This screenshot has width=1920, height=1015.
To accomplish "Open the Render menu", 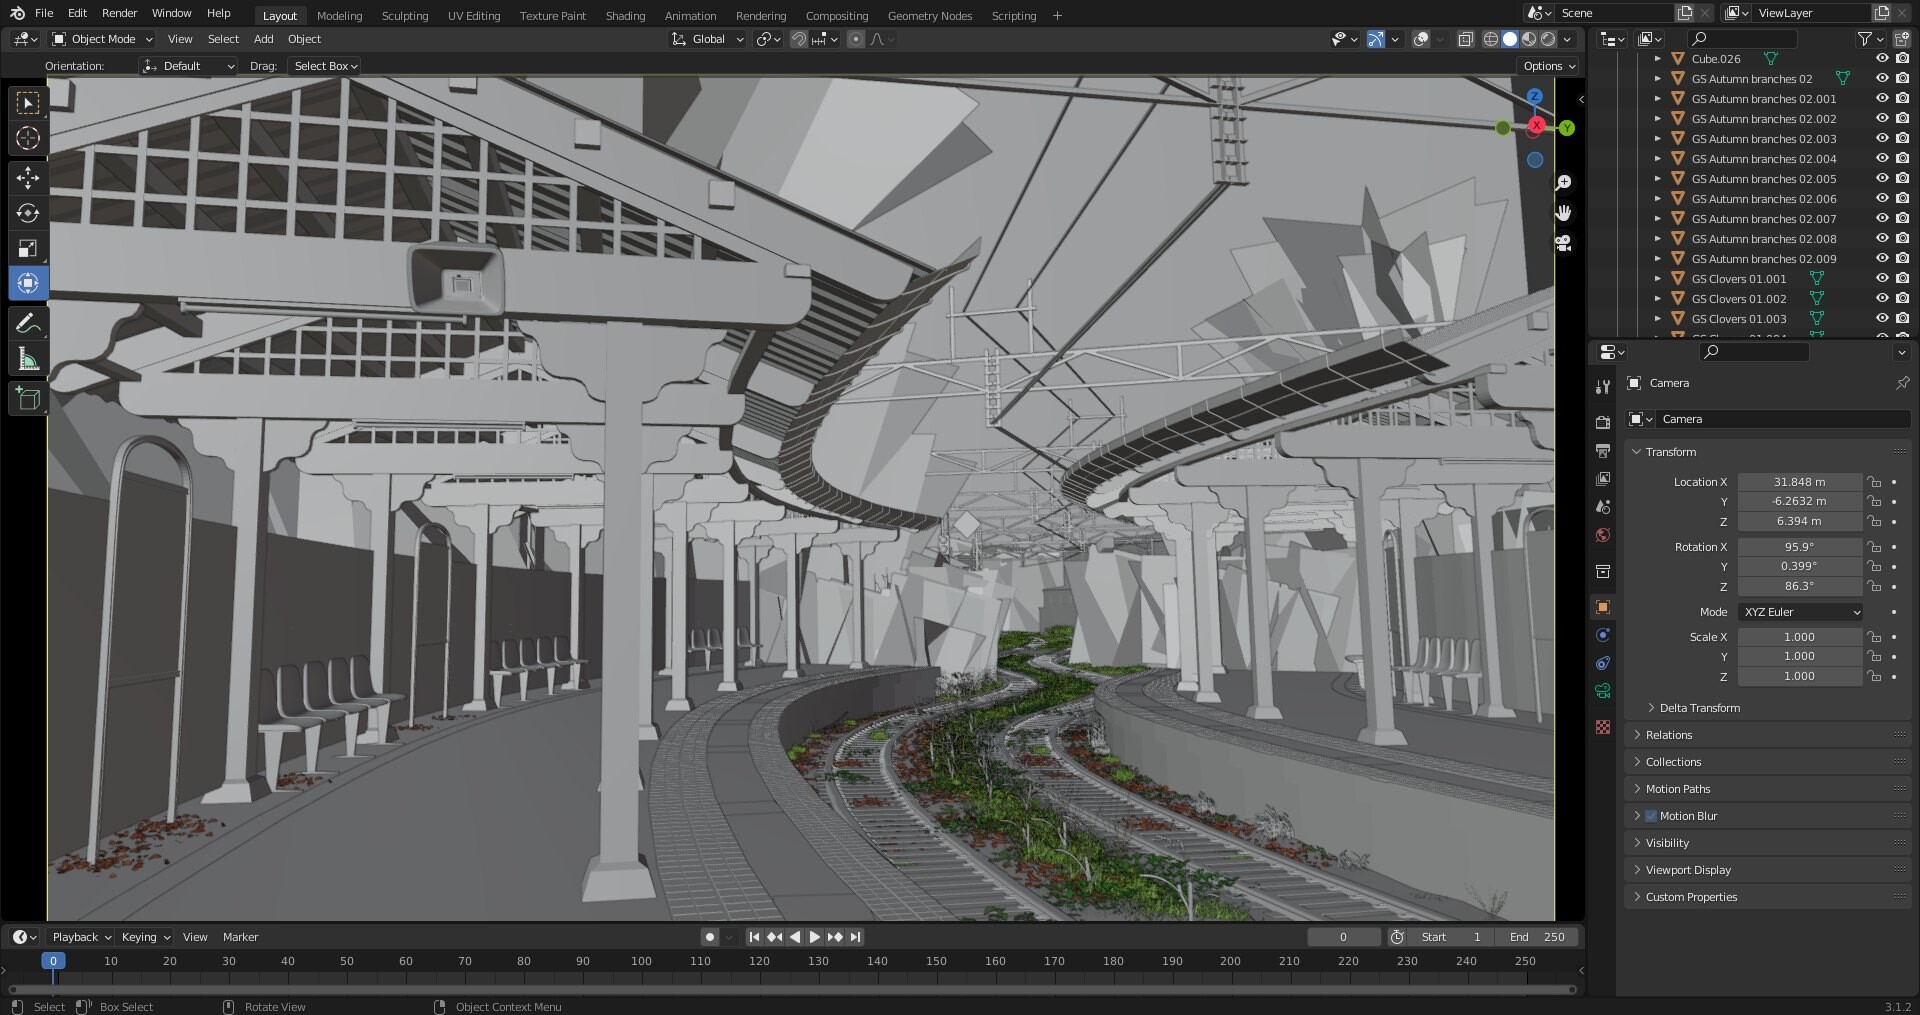I will (x=119, y=13).
